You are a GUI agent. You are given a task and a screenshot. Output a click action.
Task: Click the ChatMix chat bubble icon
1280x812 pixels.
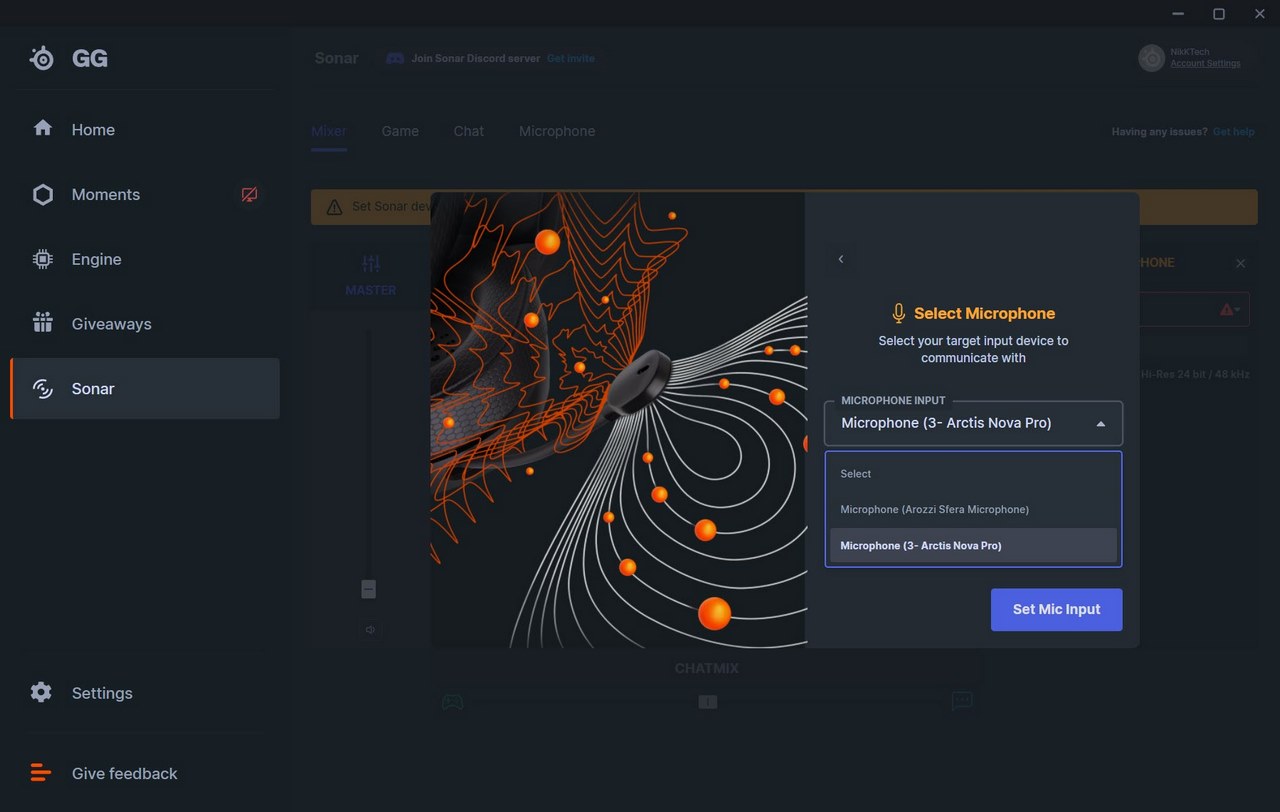click(x=962, y=701)
